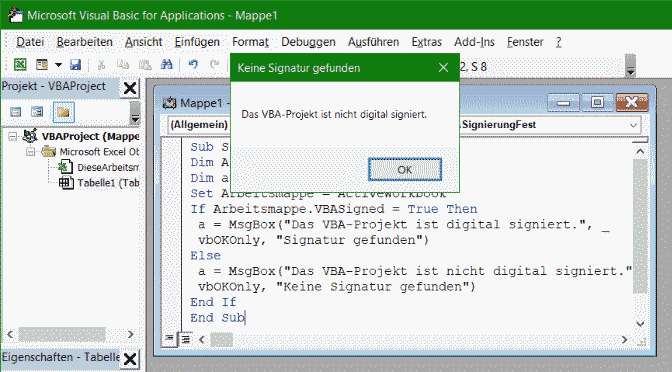Select Tabelle1 (Tab in the project tree

[x=108, y=183]
